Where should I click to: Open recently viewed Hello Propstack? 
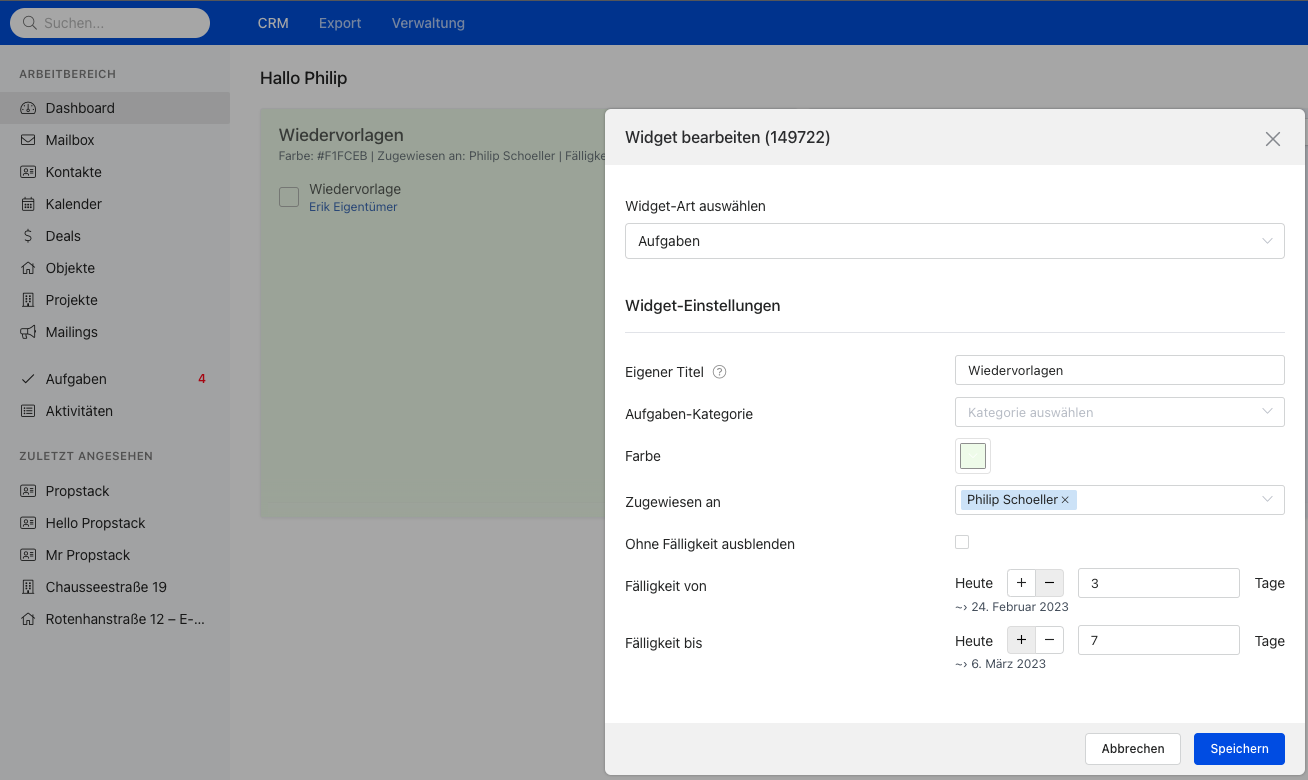(x=115, y=523)
